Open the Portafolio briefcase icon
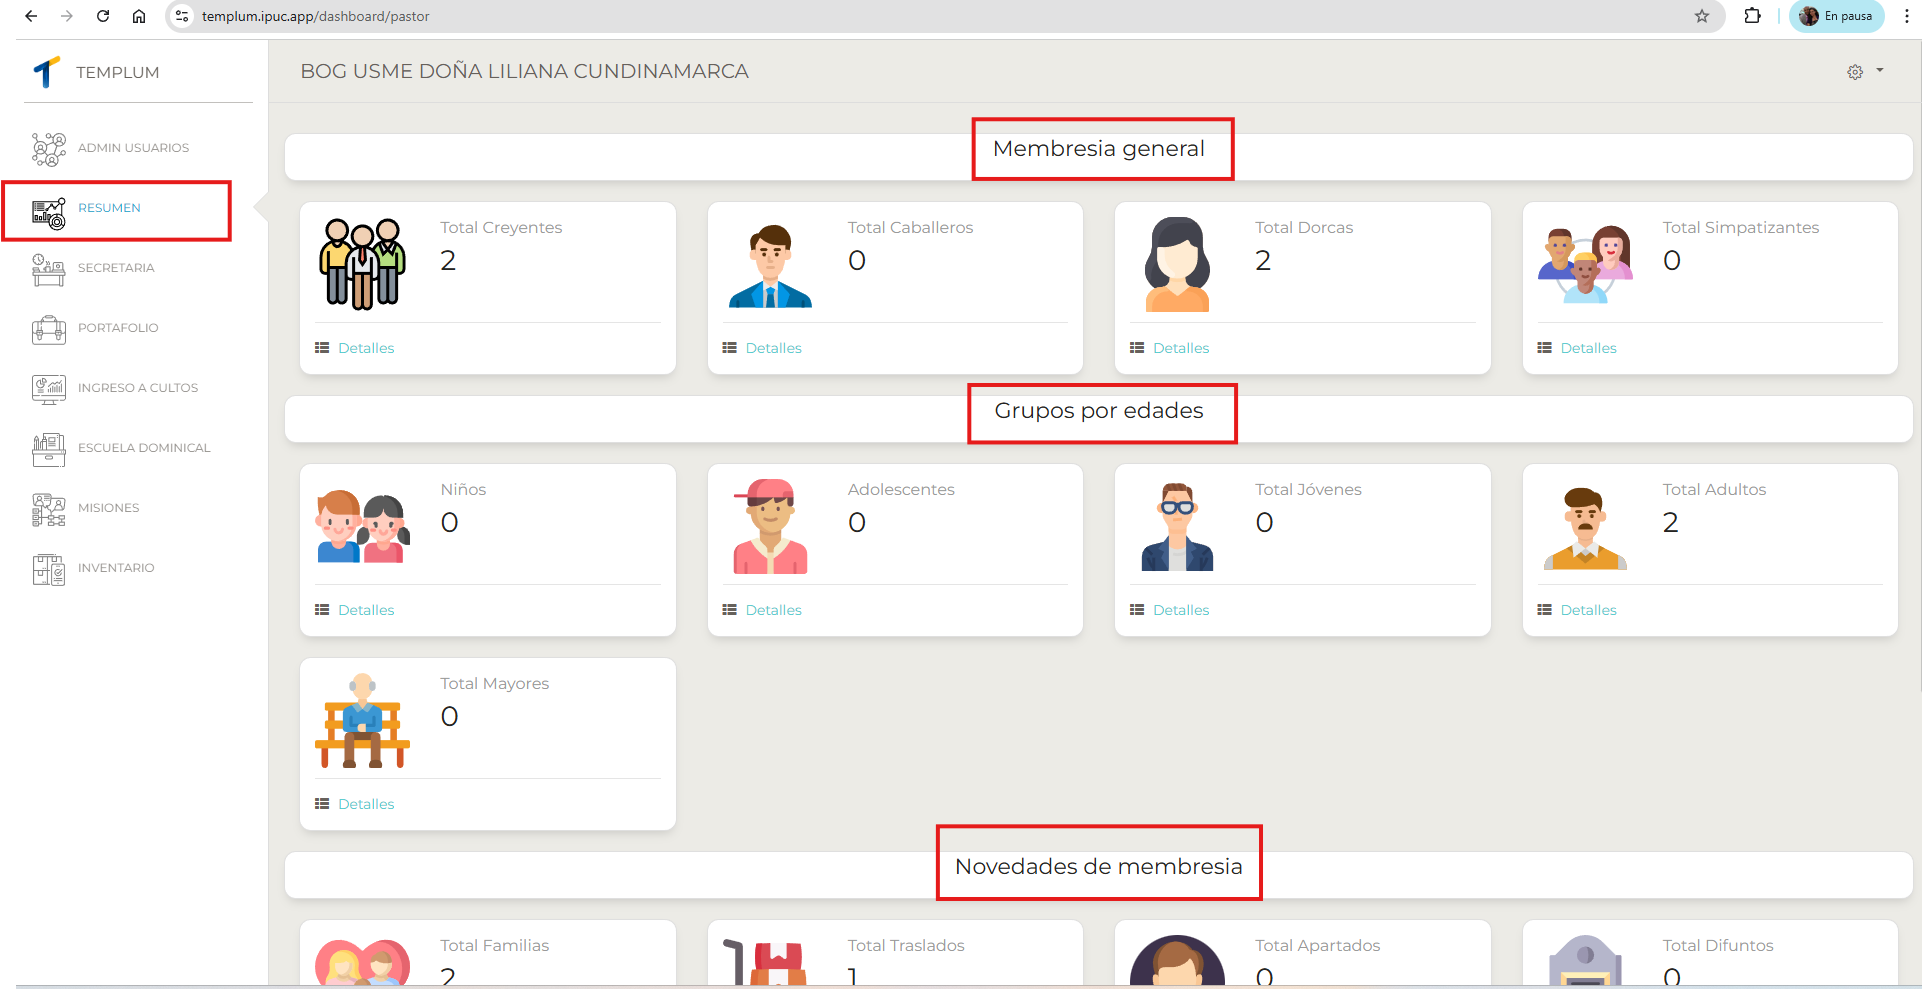 pos(48,329)
